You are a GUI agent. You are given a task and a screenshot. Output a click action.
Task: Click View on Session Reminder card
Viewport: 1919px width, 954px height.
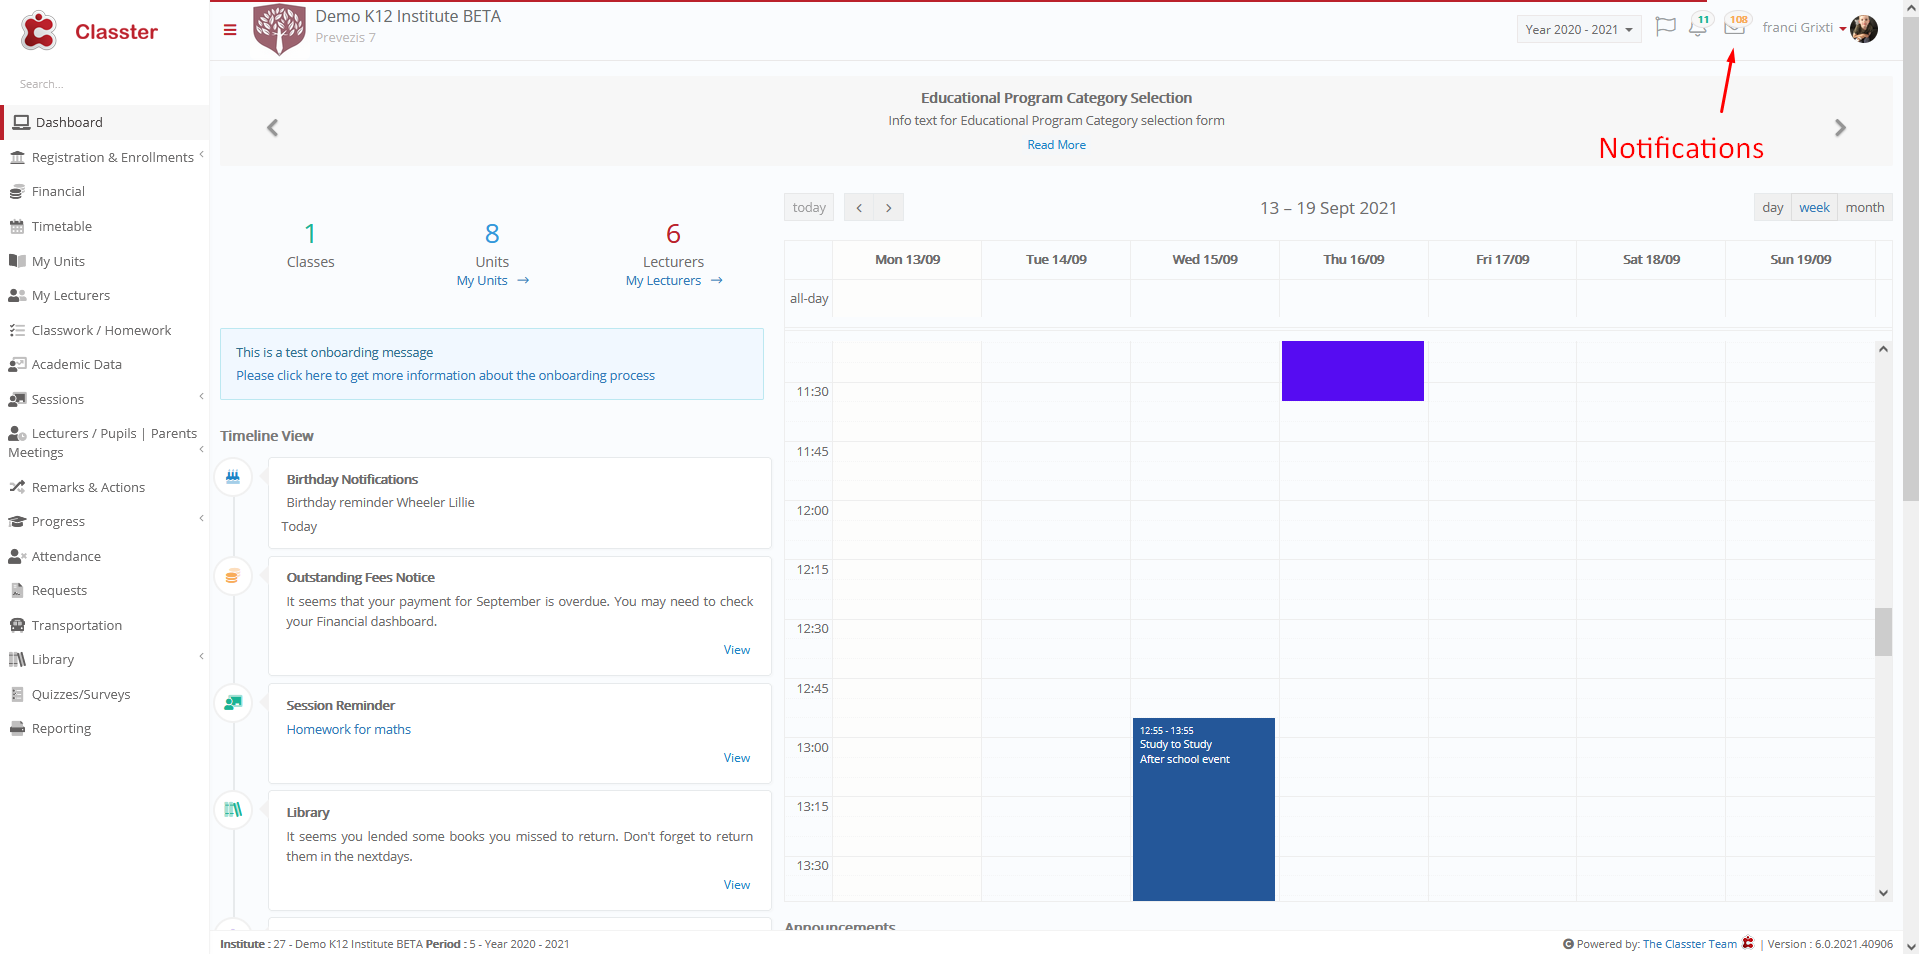pyautogui.click(x=737, y=758)
